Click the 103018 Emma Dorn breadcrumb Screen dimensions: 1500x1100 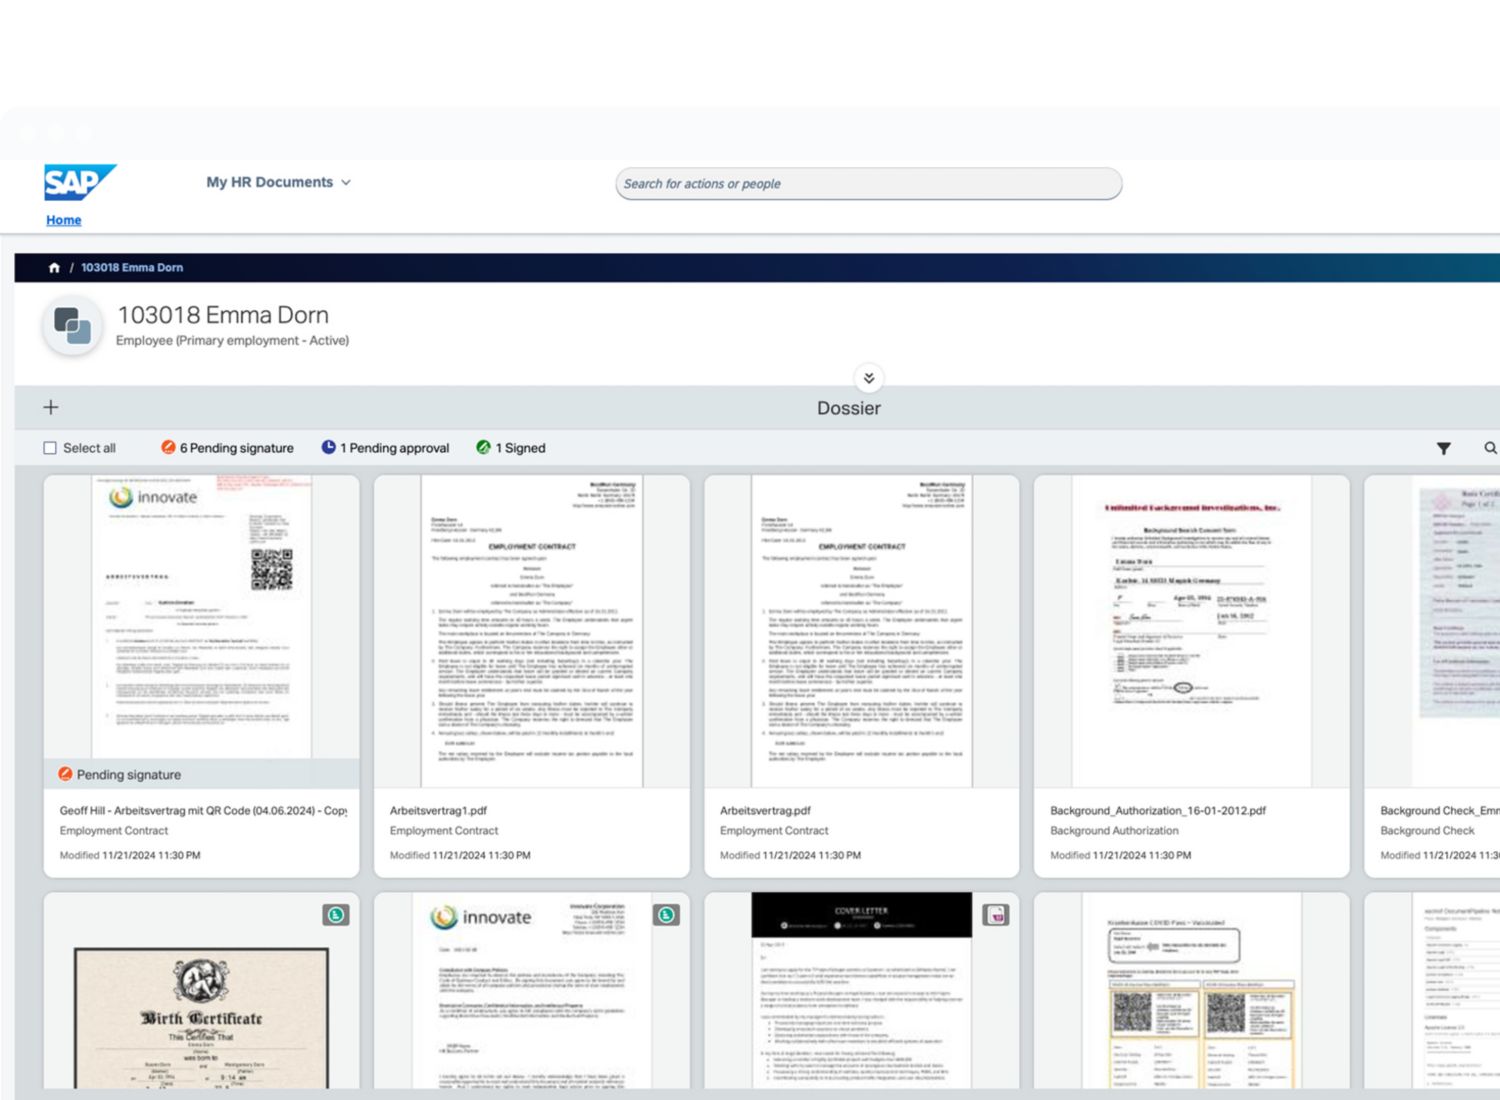point(132,268)
